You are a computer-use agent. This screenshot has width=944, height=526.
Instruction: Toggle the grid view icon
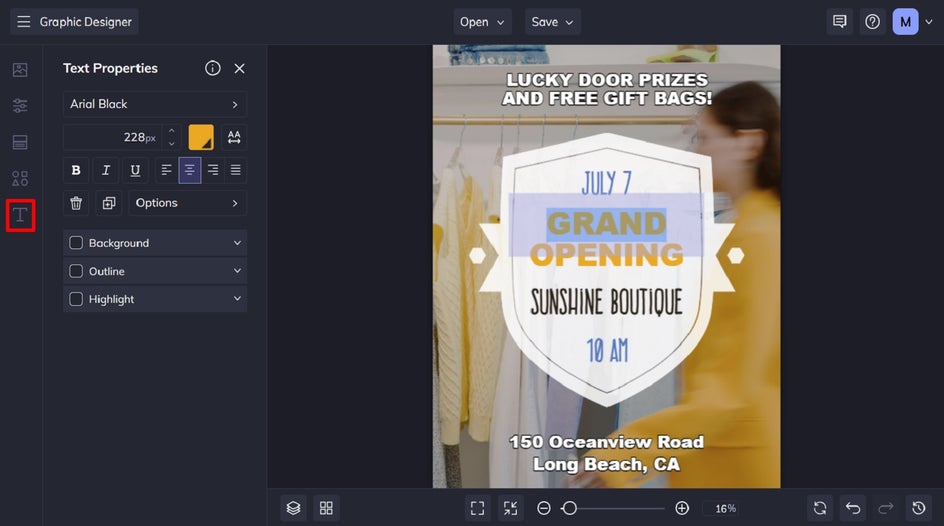click(x=326, y=509)
